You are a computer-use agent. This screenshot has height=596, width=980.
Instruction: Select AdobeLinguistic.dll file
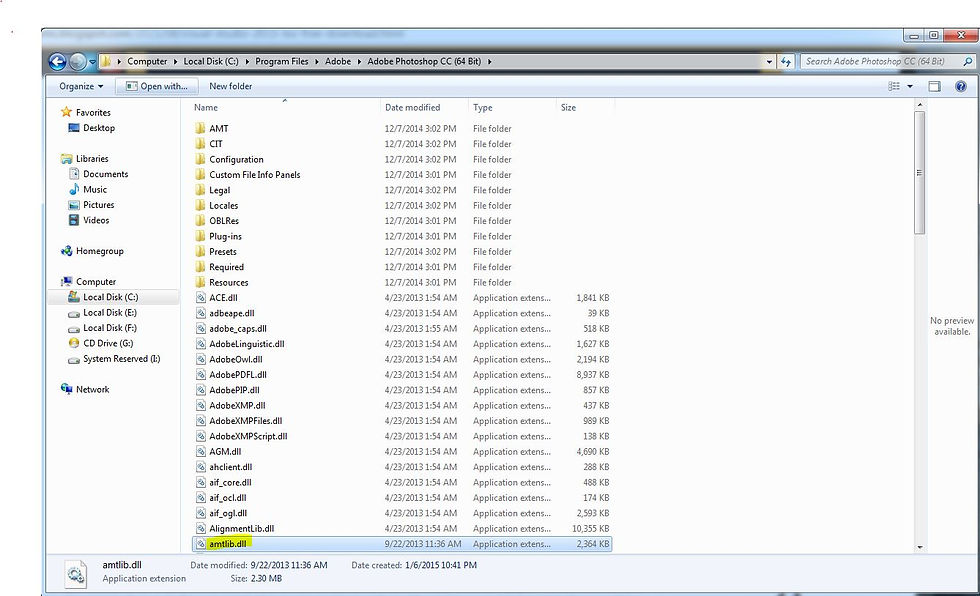click(x=246, y=344)
